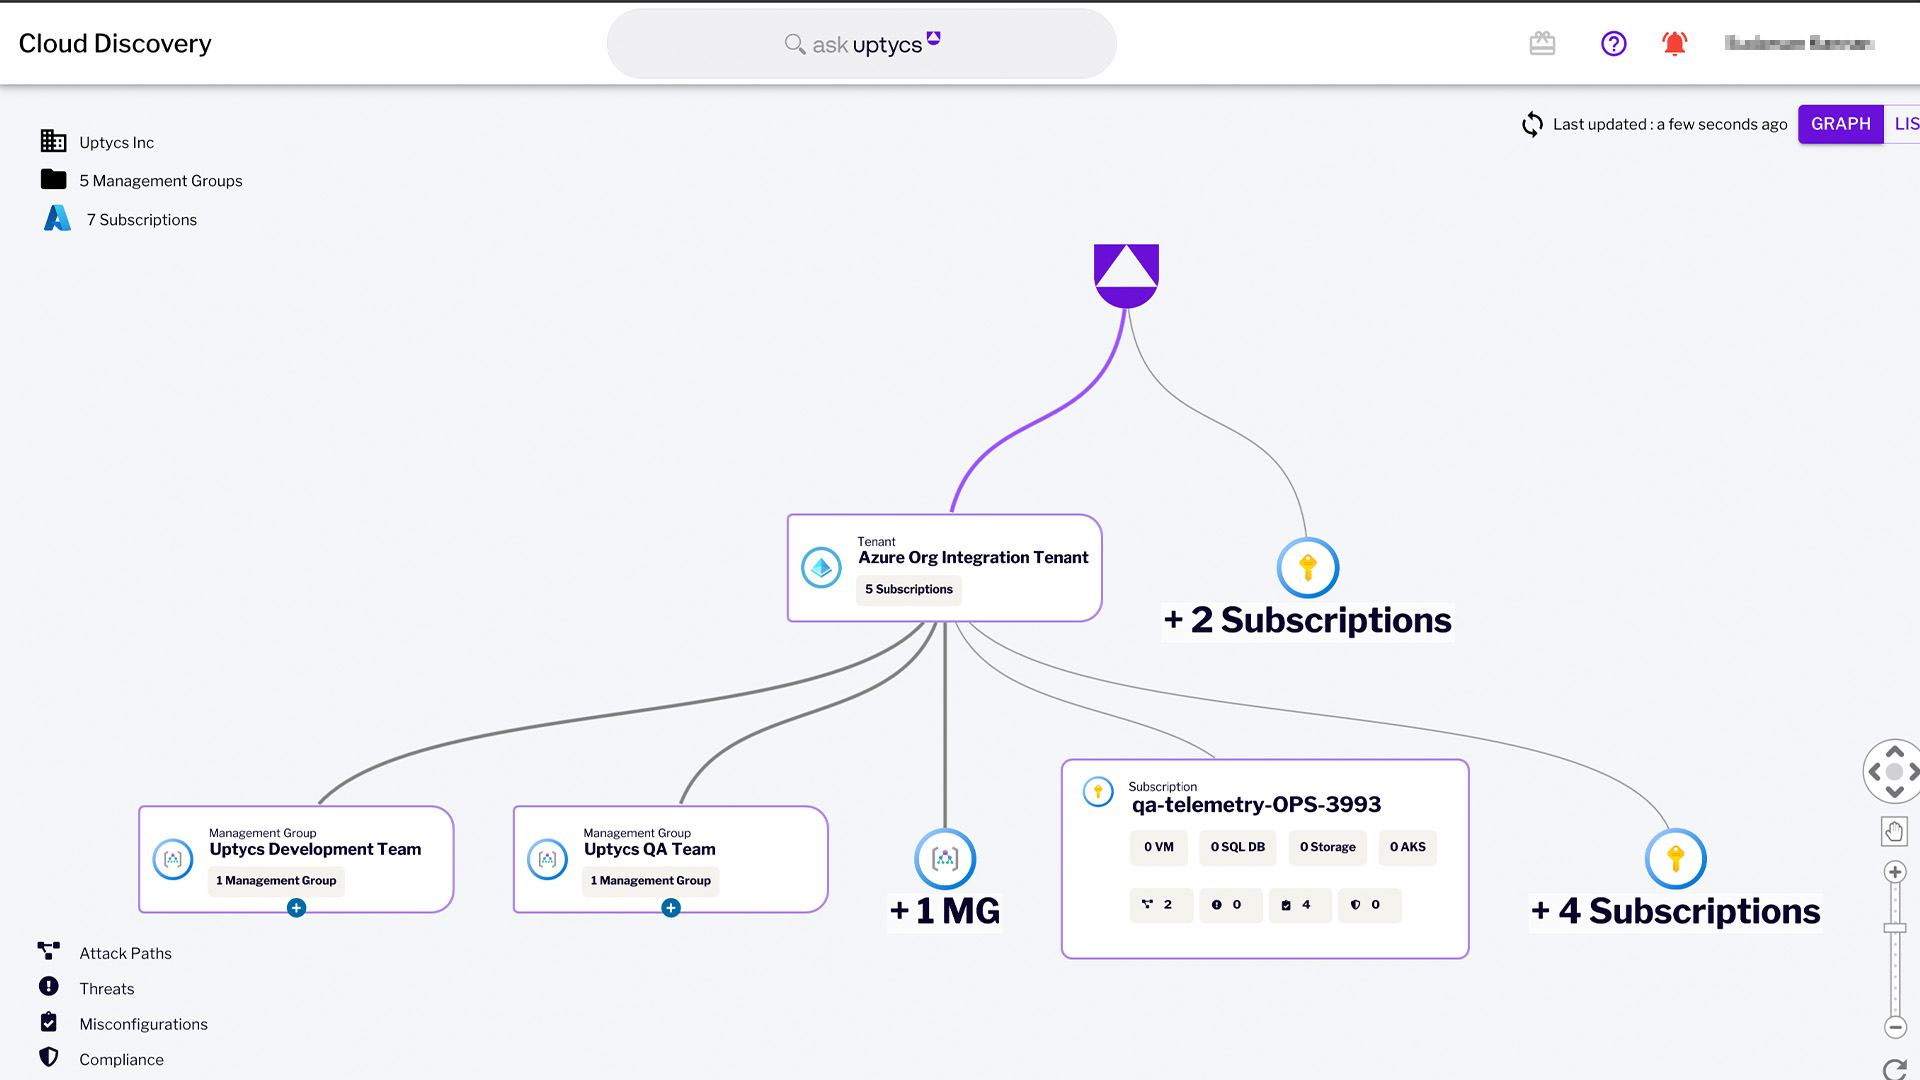Click the notification bell icon
Viewport: 1920px width, 1080px height.
pos(1675,44)
